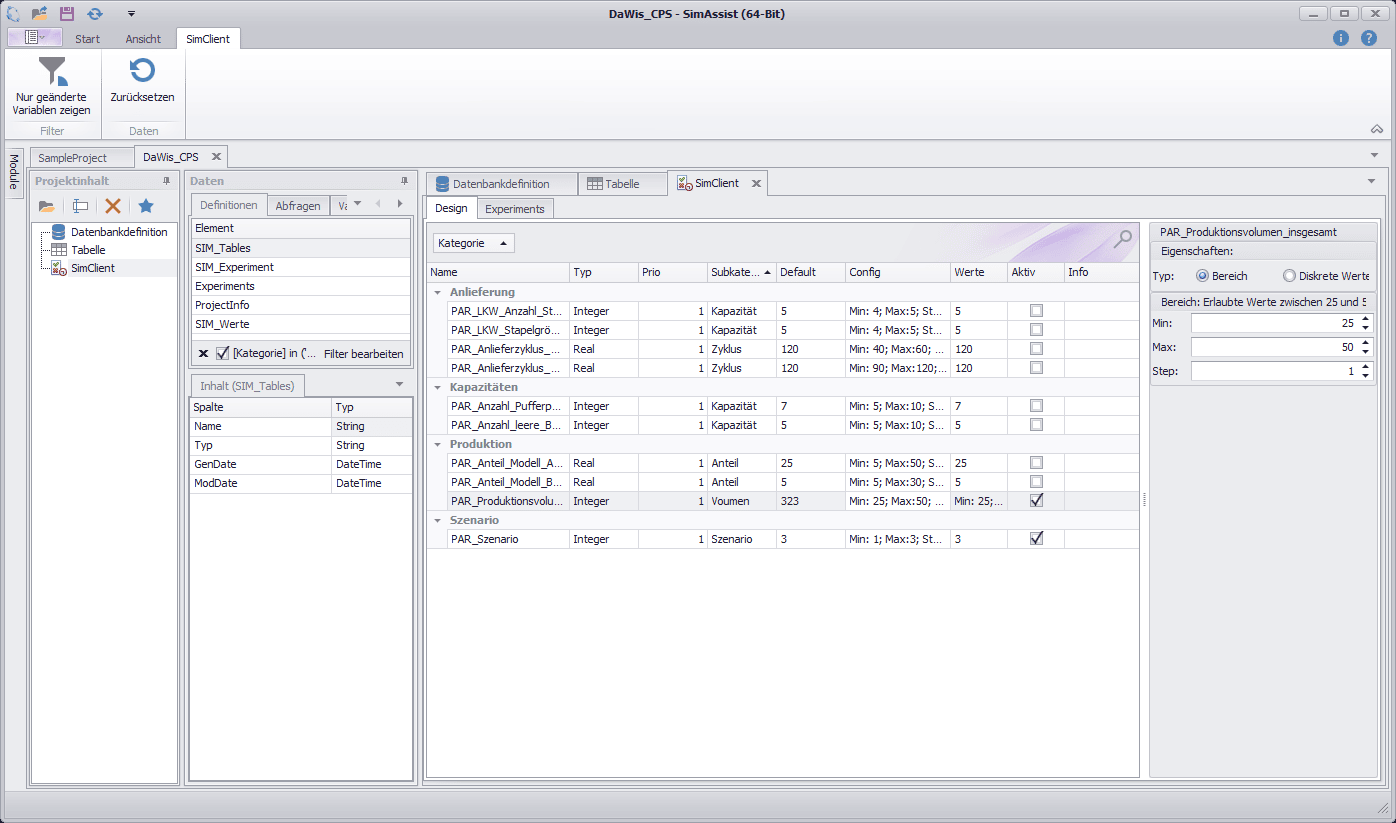Click the open folder icon in Projektinhalt toolbar
The image size is (1396, 823).
click(47, 206)
